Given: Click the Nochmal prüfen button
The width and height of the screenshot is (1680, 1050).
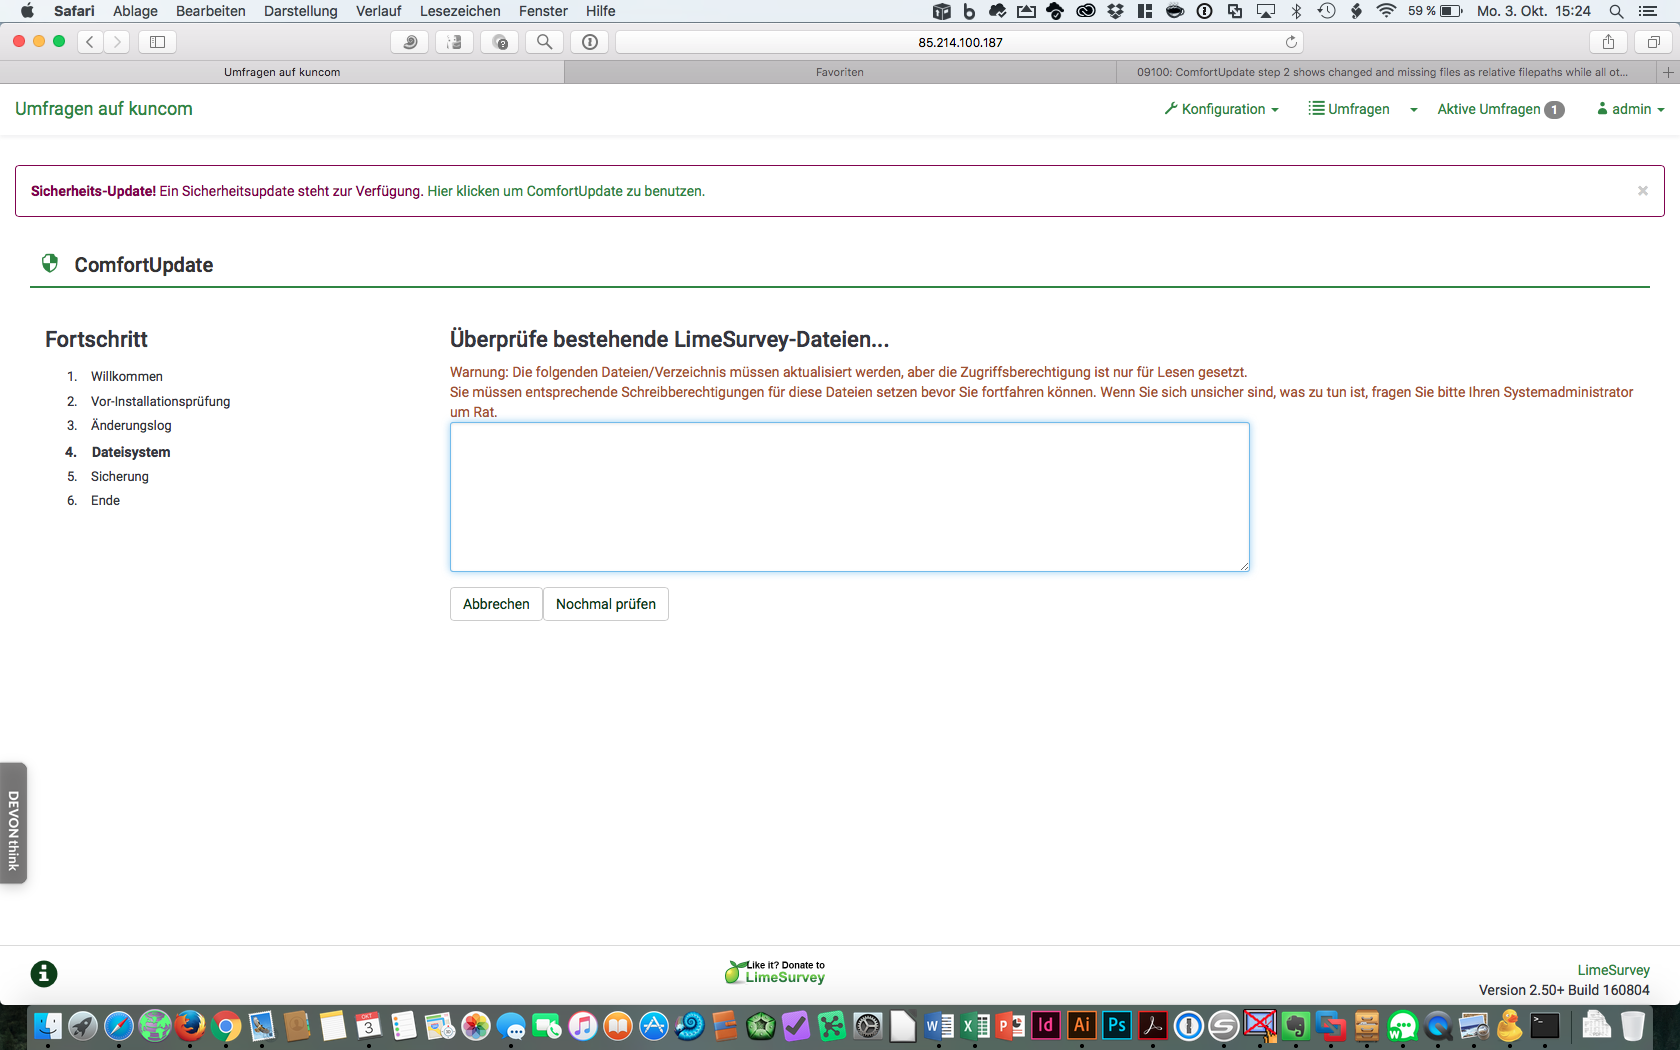Looking at the screenshot, I should click(605, 604).
